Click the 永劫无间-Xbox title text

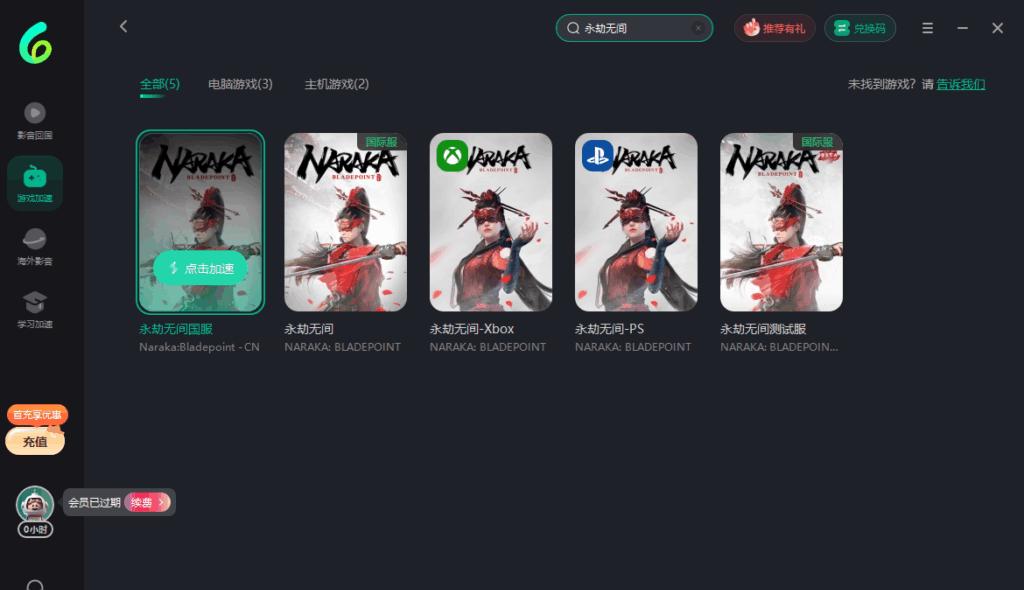click(x=472, y=329)
